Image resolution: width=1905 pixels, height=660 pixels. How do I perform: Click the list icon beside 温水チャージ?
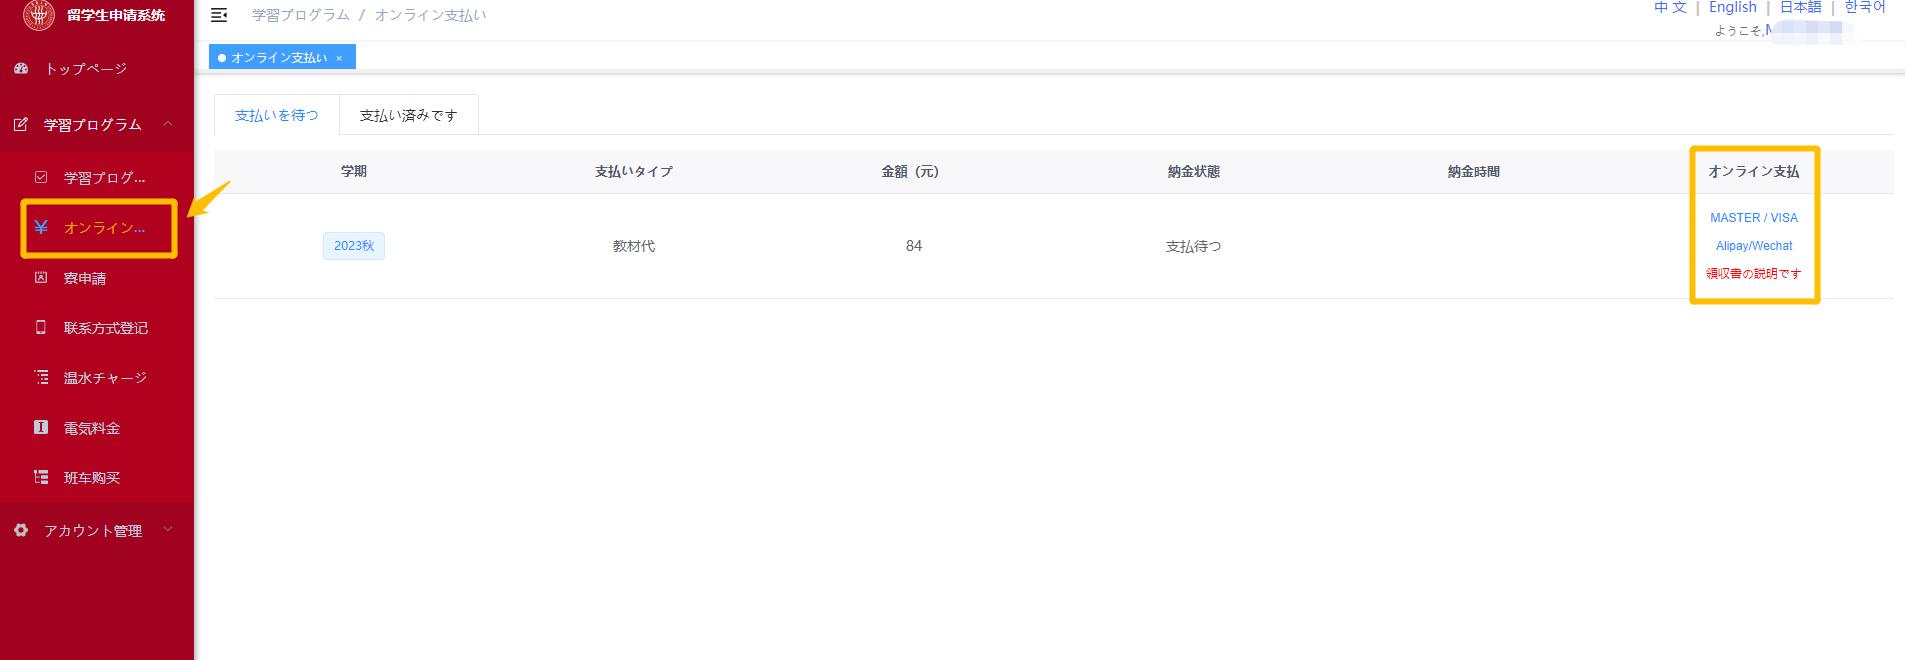(x=41, y=378)
